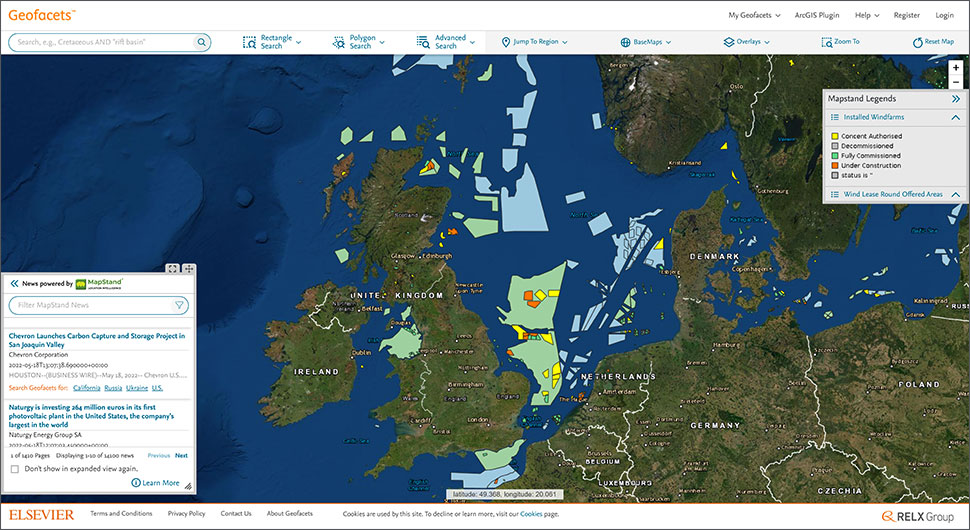
Task: Click the Jump To Region pin icon
Action: (505, 42)
